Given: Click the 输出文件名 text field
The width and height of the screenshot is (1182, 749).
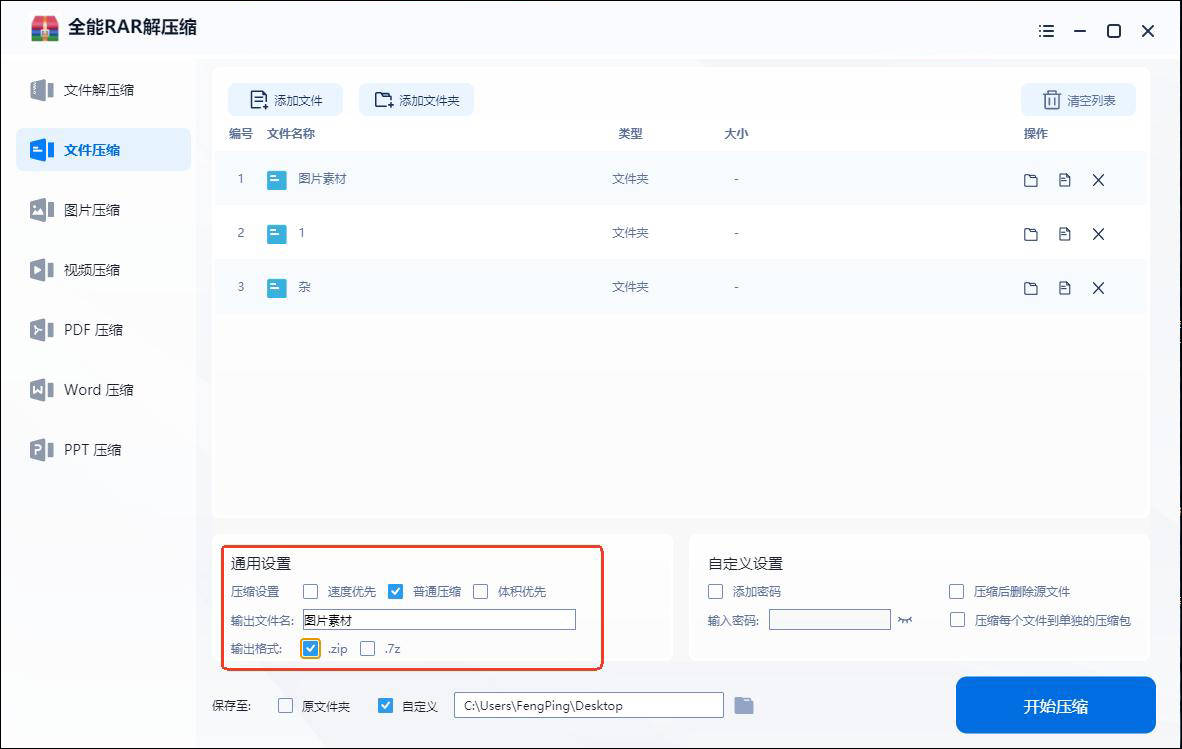Looking at the screenshot, I should pyautogui.click(x=439, y=620).
